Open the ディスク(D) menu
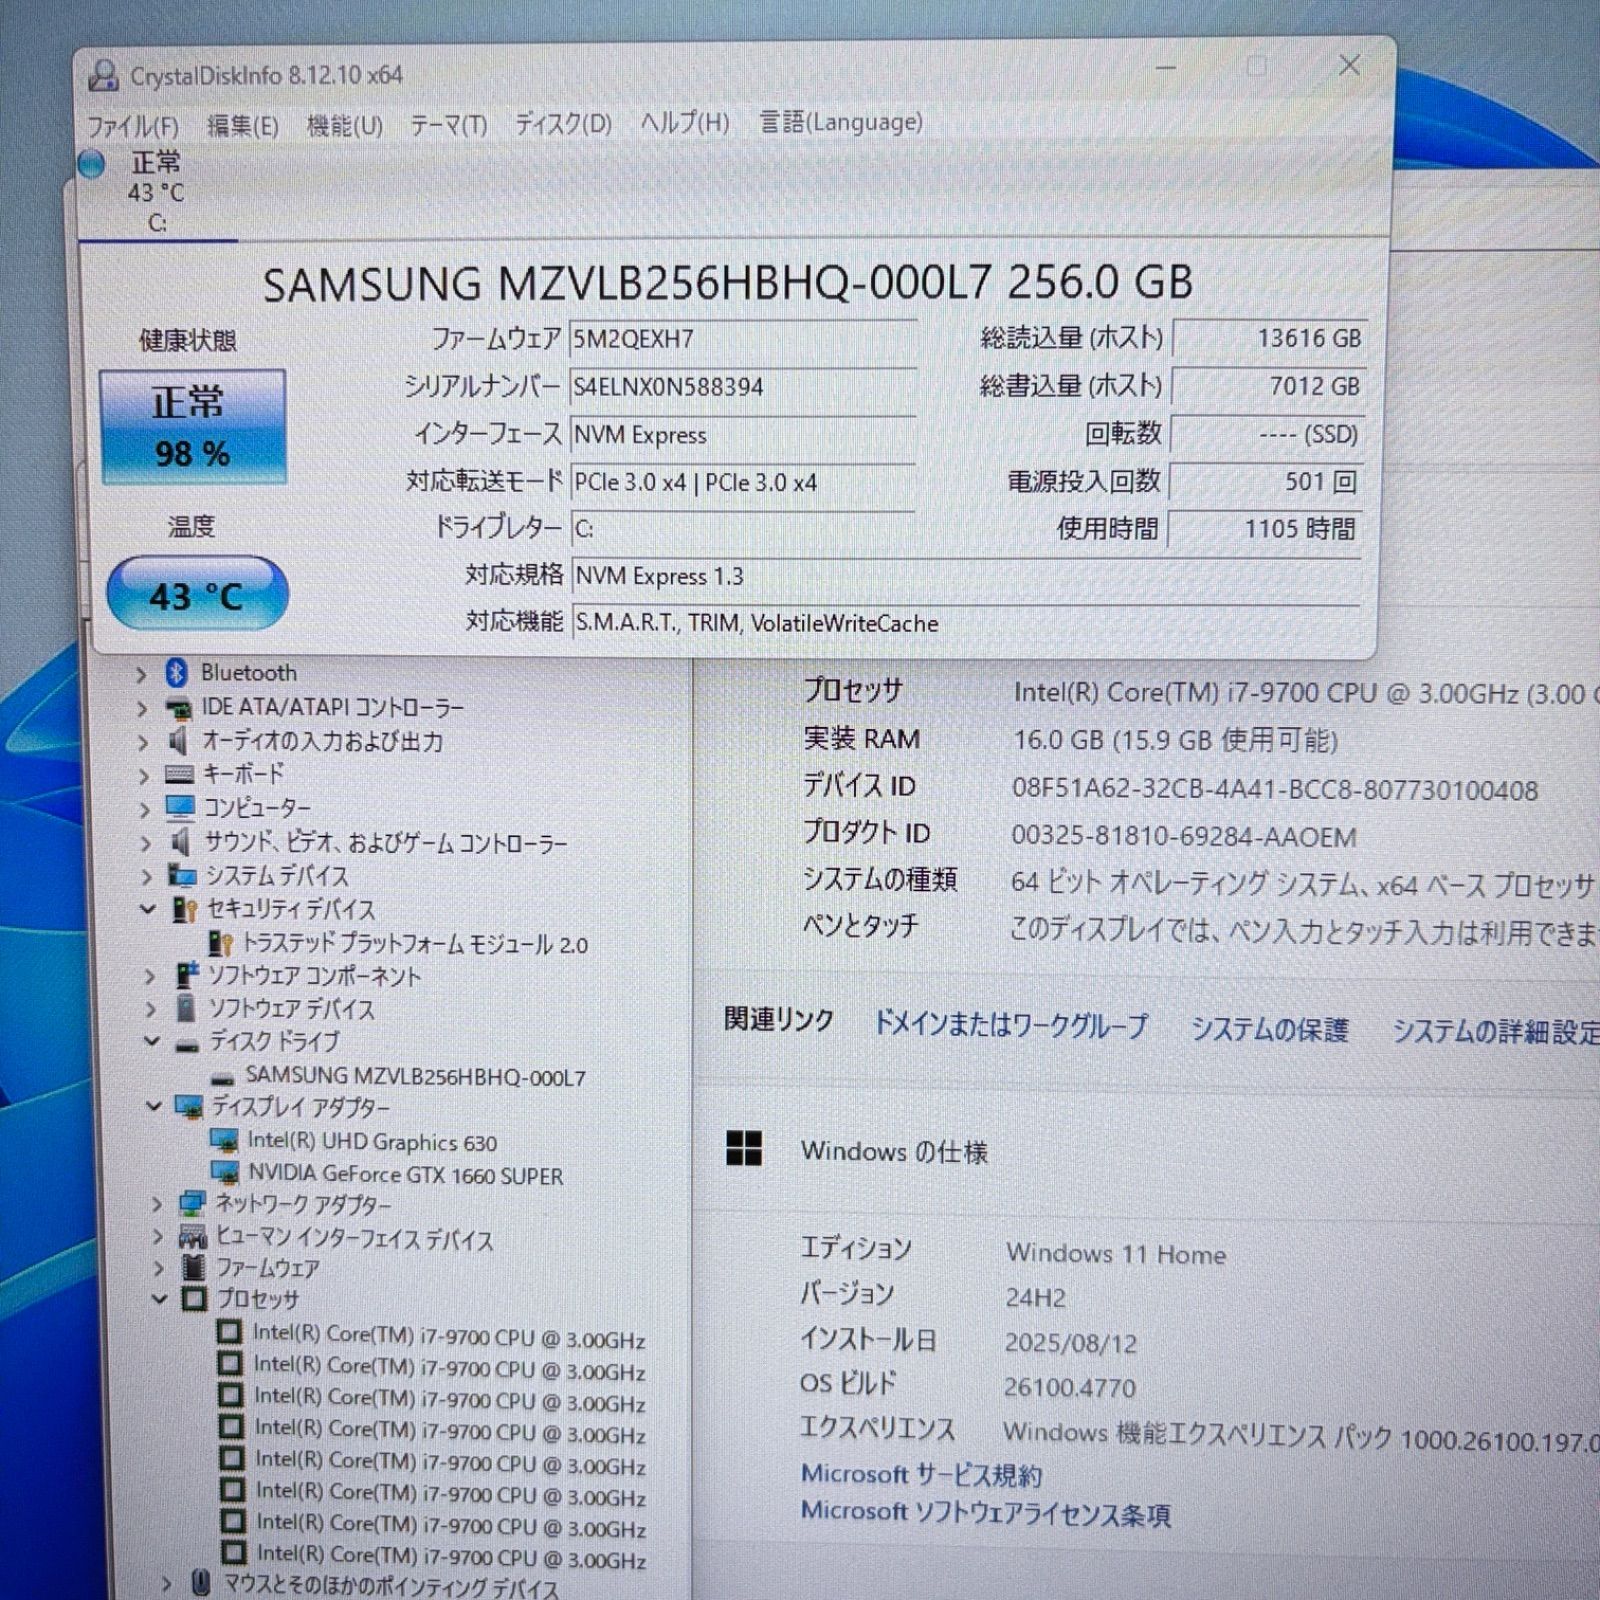This screenshot has width=1600, height=1600. click(x=563, y=124)
